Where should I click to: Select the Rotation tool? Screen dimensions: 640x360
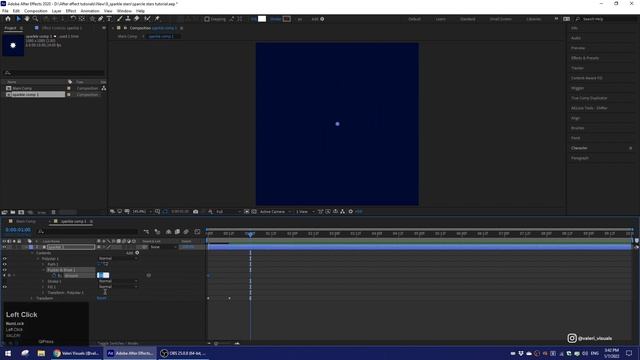(73, 19)
